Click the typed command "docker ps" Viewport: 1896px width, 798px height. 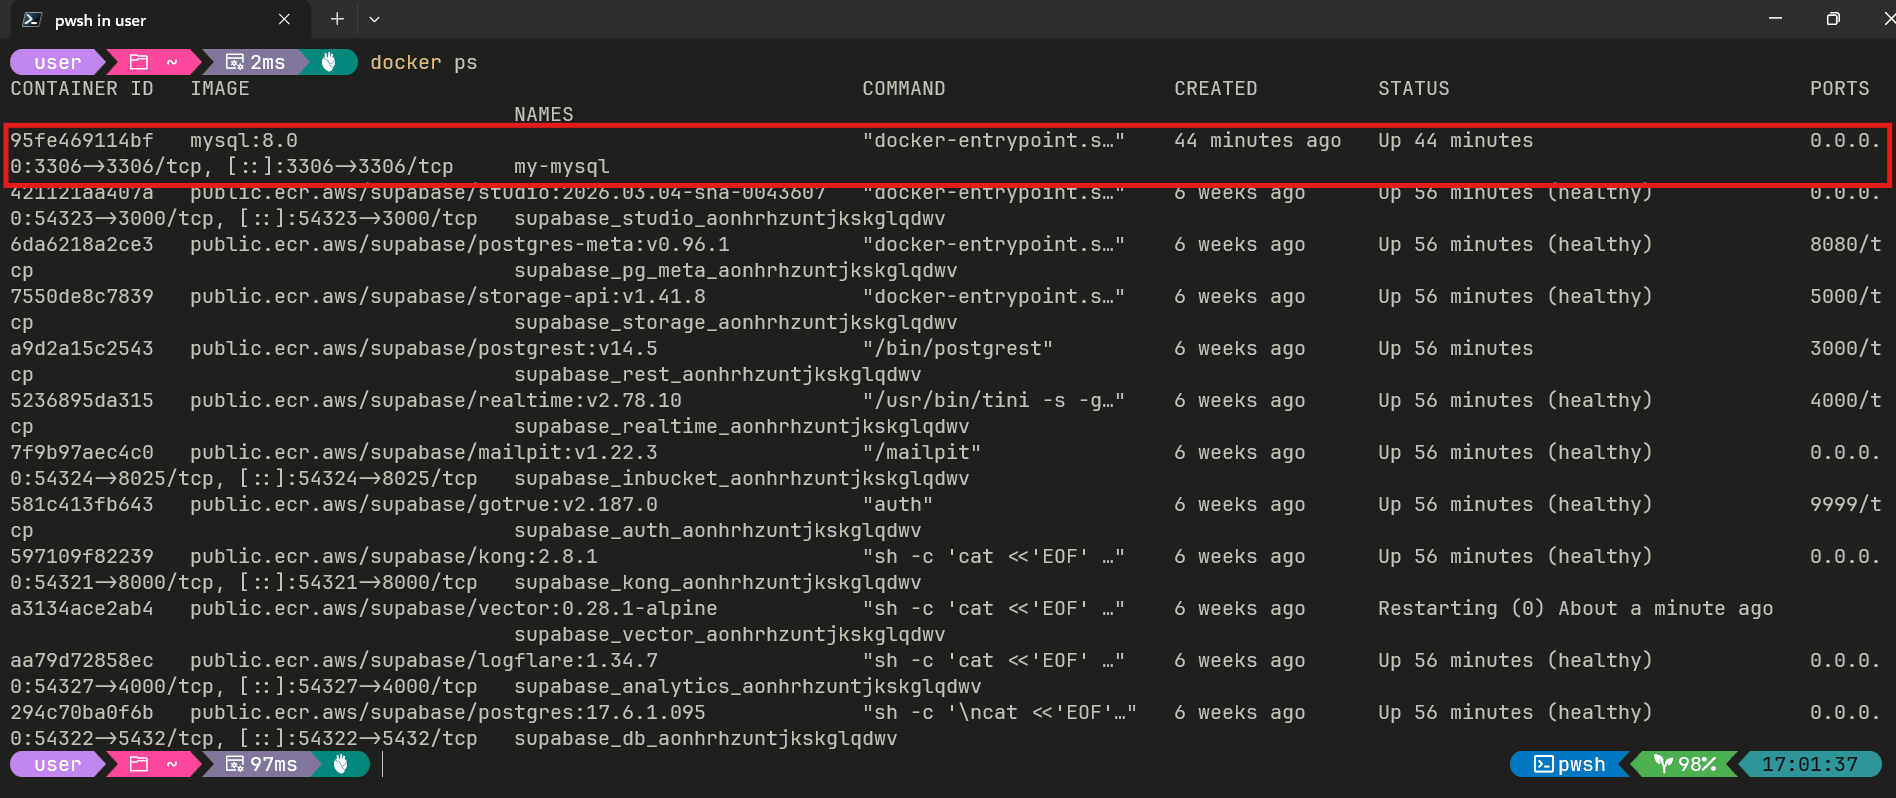424,62
